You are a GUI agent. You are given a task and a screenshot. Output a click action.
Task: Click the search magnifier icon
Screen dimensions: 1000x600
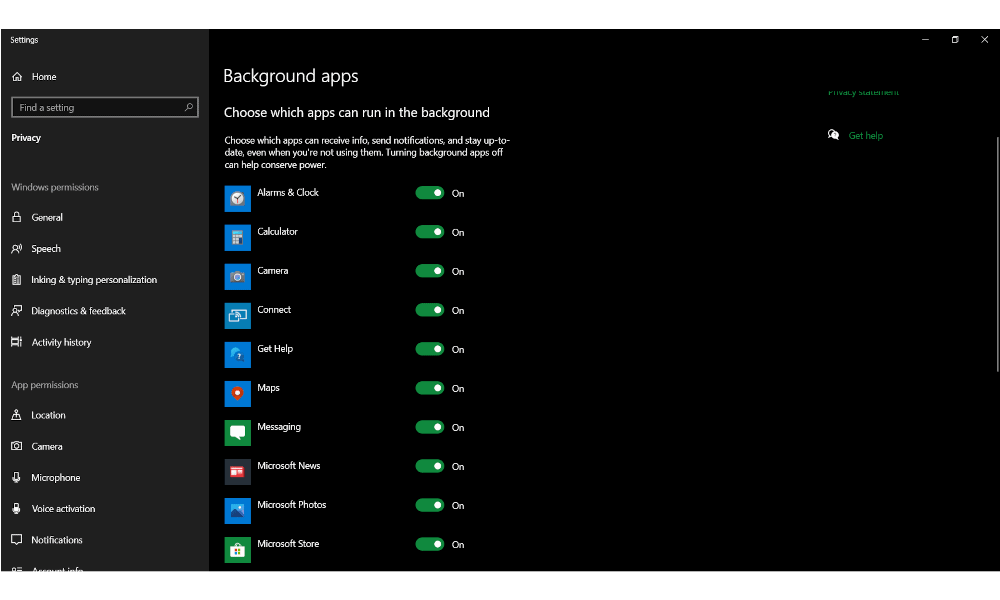(189, 107)
